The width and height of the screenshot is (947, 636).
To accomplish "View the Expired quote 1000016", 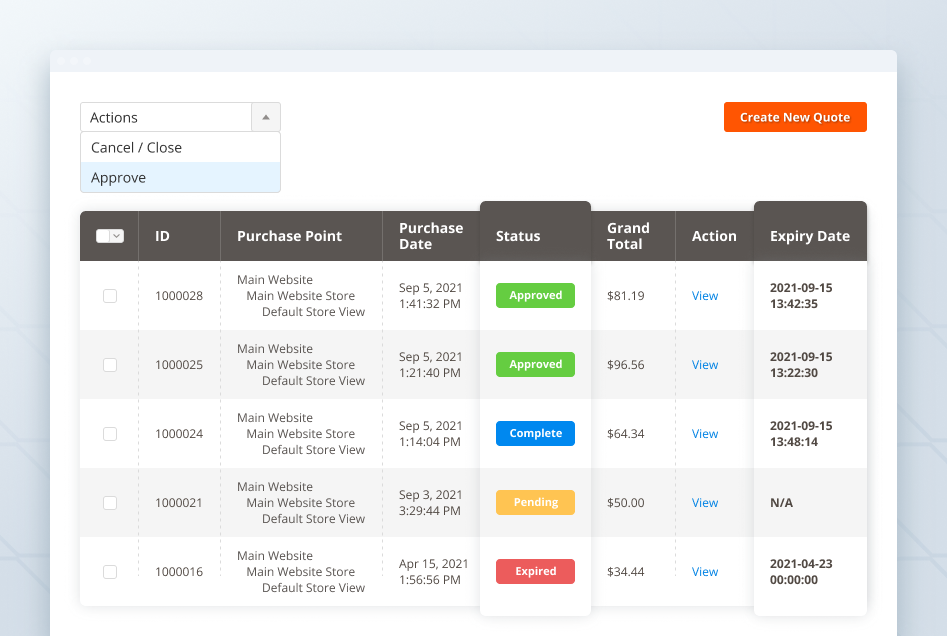I will point(705,572).
